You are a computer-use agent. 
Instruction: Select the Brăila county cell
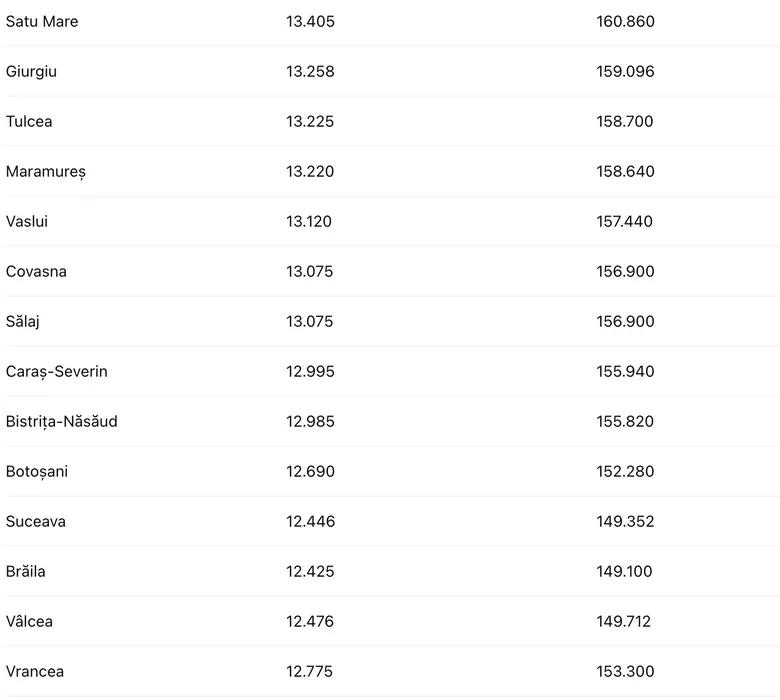(26, 572)
